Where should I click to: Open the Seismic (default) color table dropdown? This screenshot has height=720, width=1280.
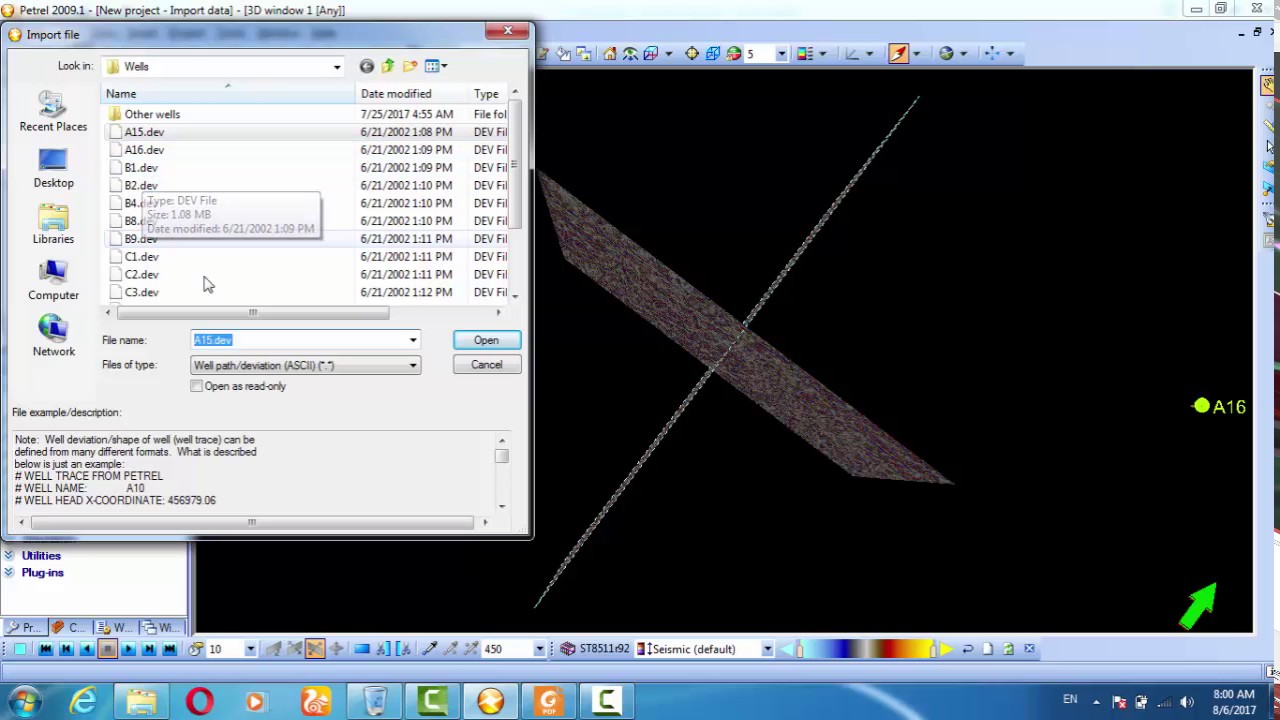[767, 649]
